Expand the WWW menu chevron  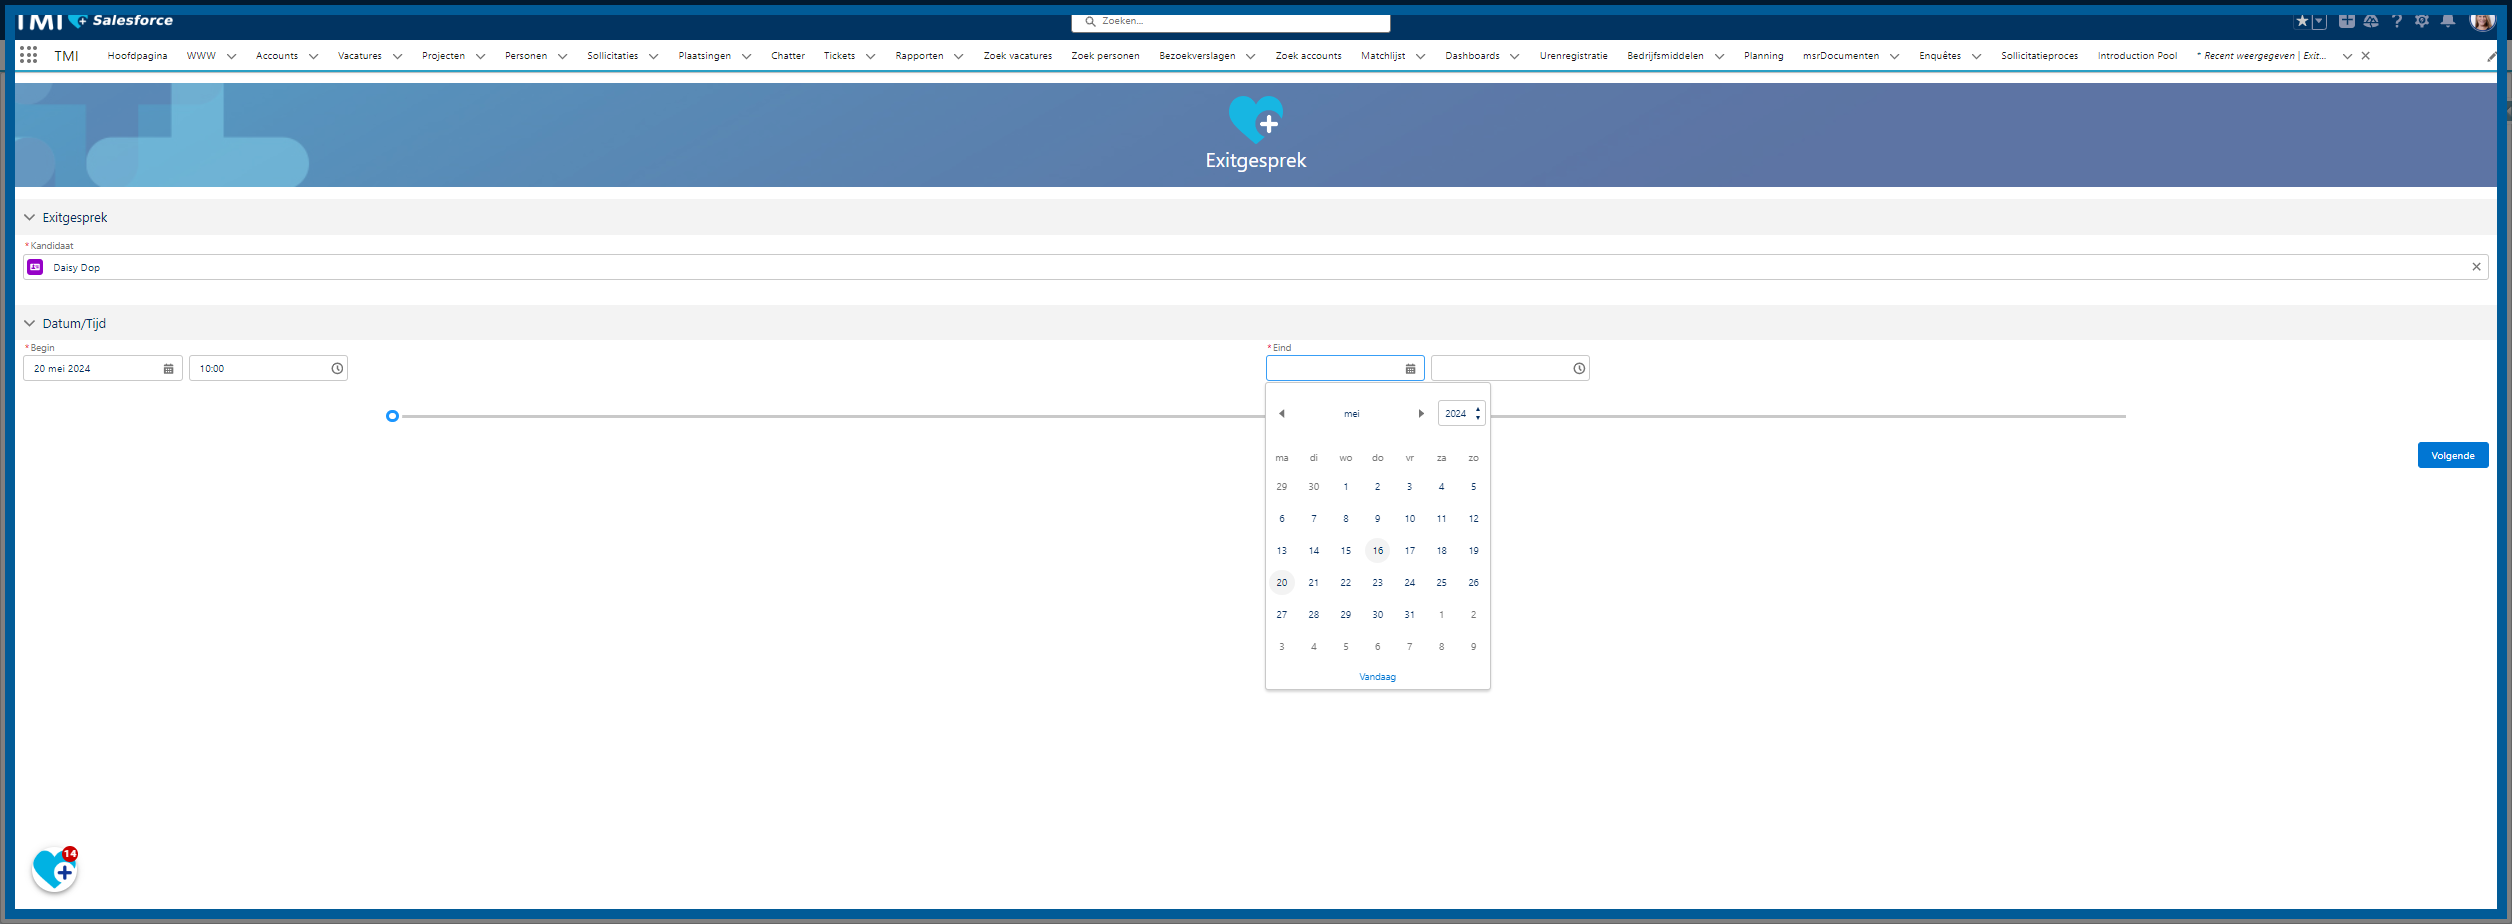[231, 57]
